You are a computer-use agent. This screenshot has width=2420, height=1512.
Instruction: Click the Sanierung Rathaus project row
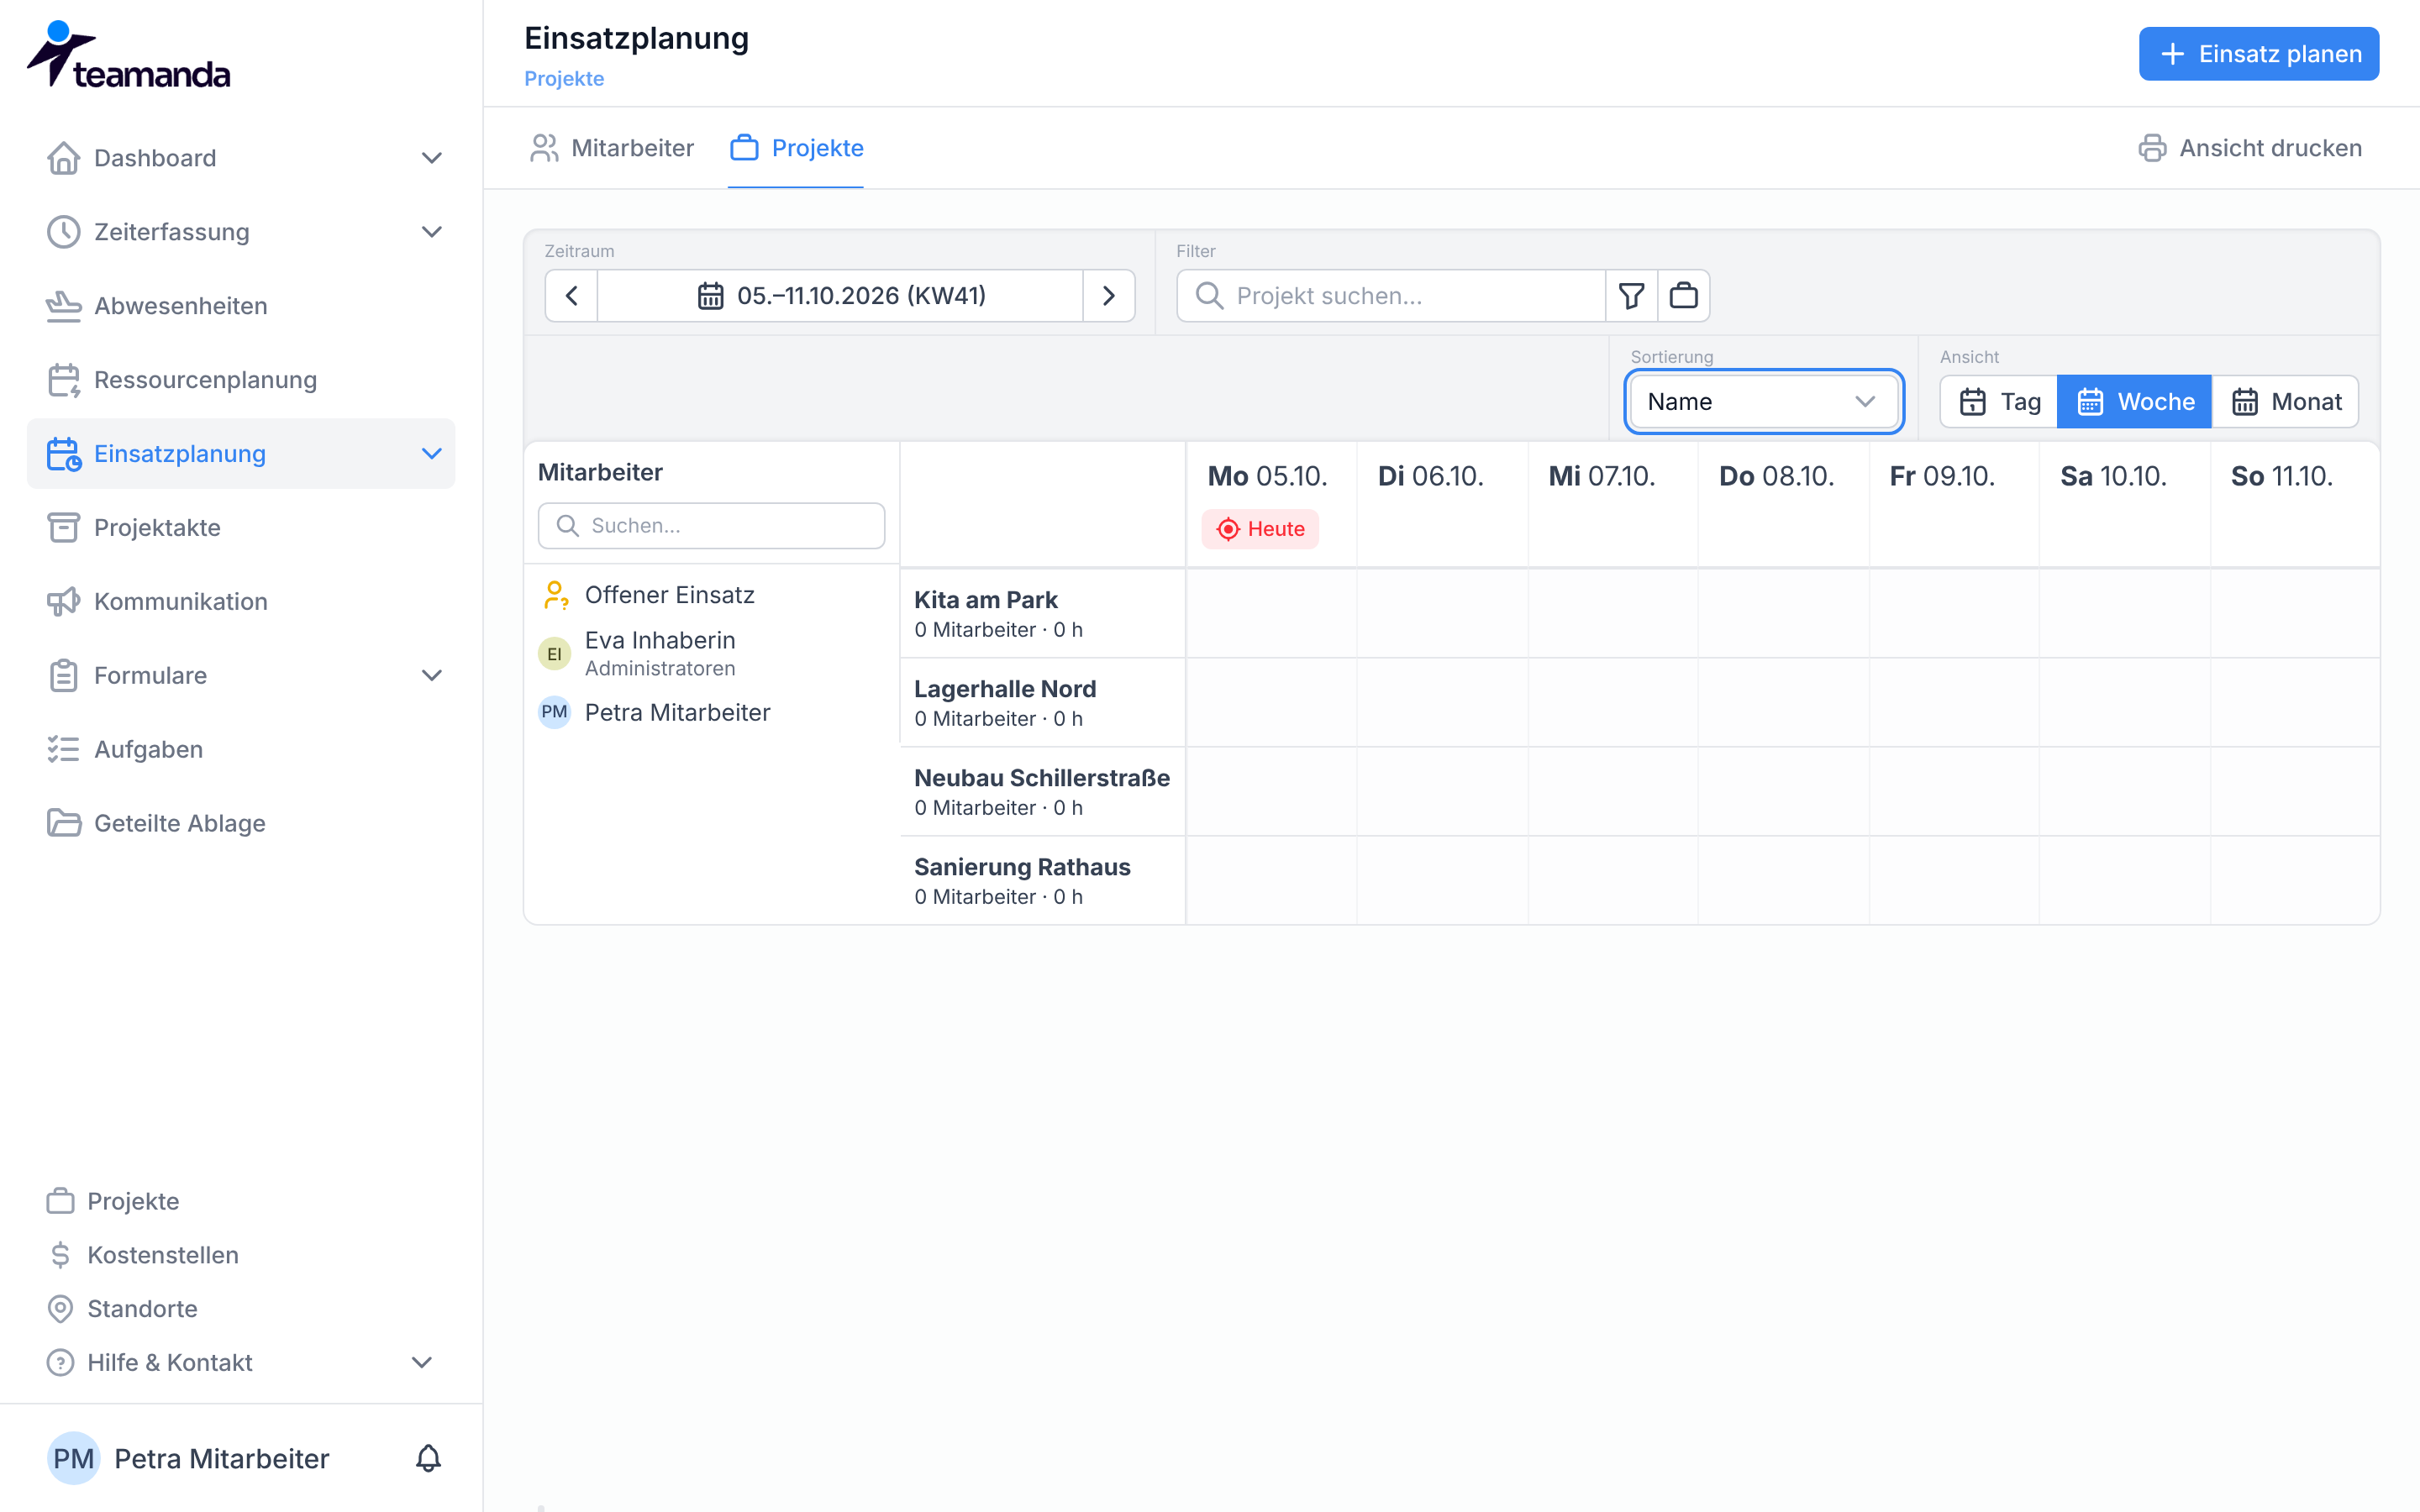(1042, 881)
